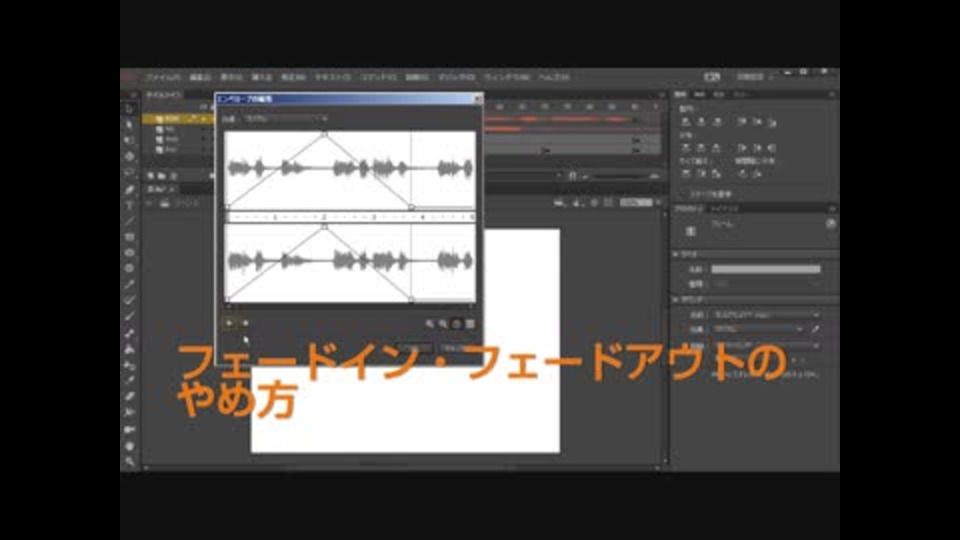Open the 挿入 menu
This screenshot has width=960, height=540.
point(261,77)
